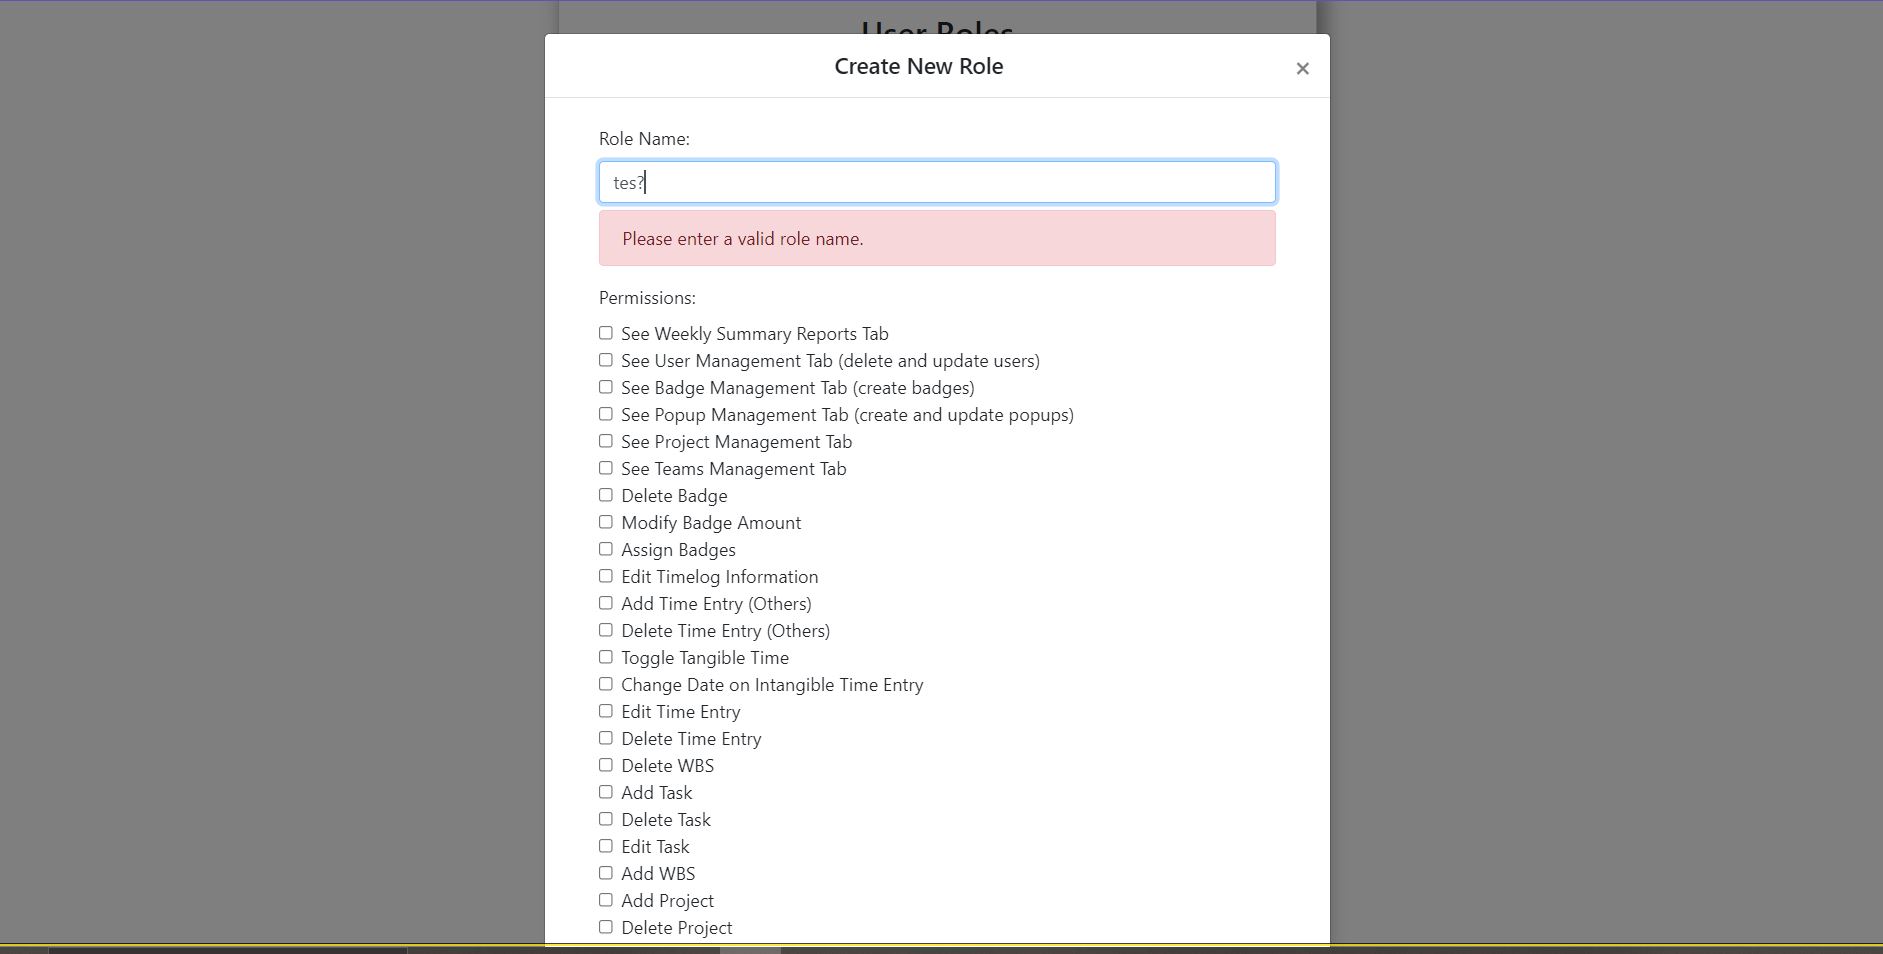Image resolution: width=1883 pixels, height=954 pixels.
Task: Click the 'Please enter a valid role name.' alert
Action: [x=937, y=238]
